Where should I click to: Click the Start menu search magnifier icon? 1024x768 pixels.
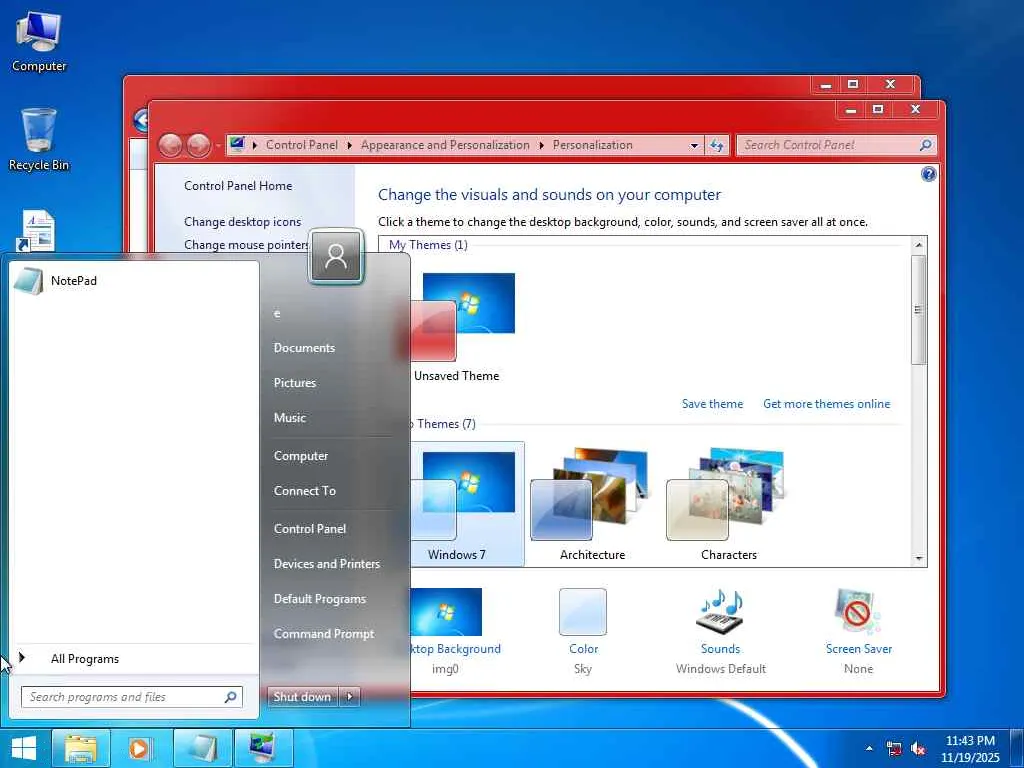tap(230, 697)
